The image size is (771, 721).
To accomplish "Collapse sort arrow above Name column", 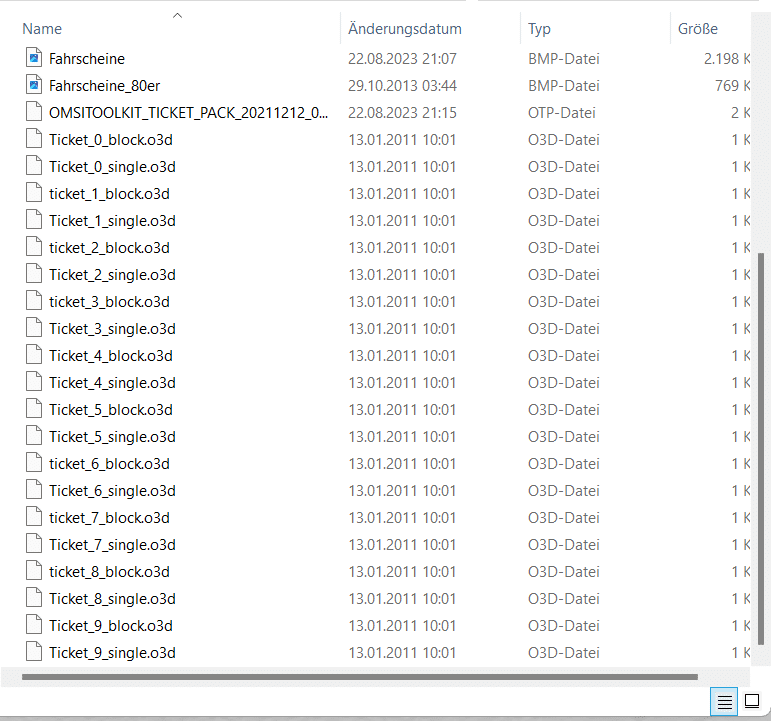I will click(178, 15).
